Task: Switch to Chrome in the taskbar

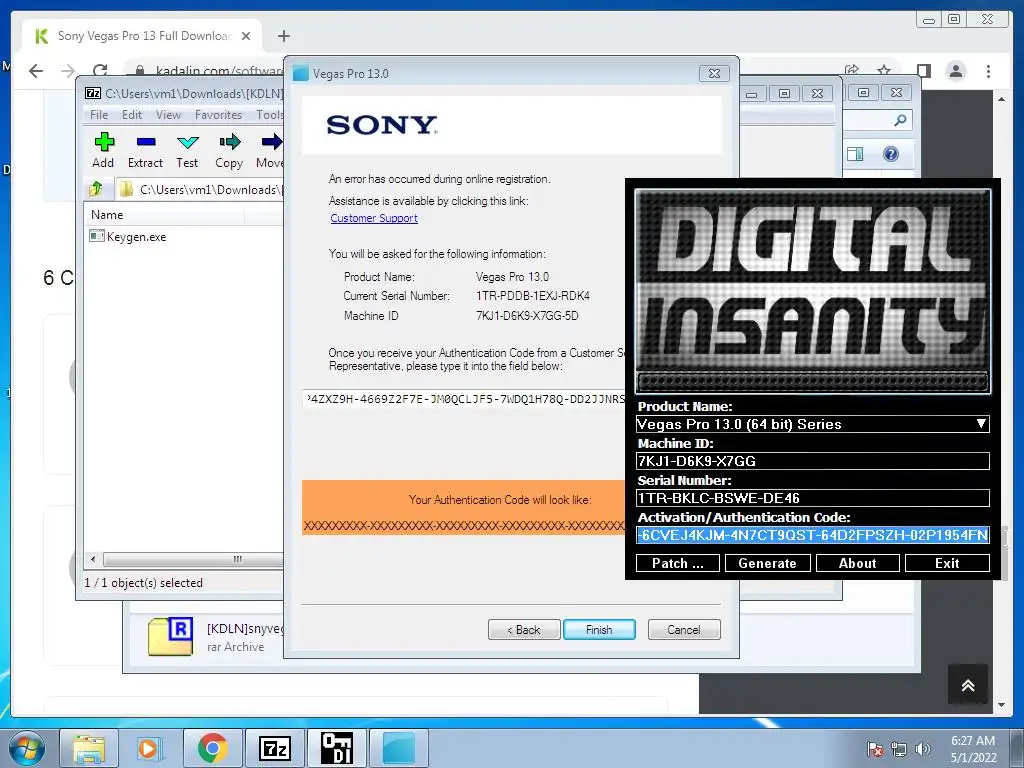Action: click(x=212, y=748)
